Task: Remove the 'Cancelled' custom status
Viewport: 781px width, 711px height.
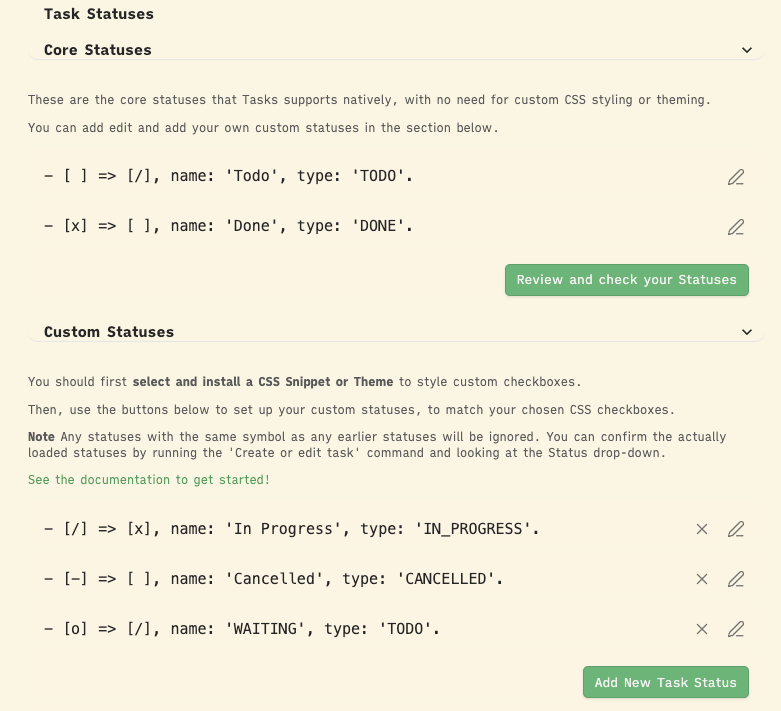Action: tap(702, 579)
